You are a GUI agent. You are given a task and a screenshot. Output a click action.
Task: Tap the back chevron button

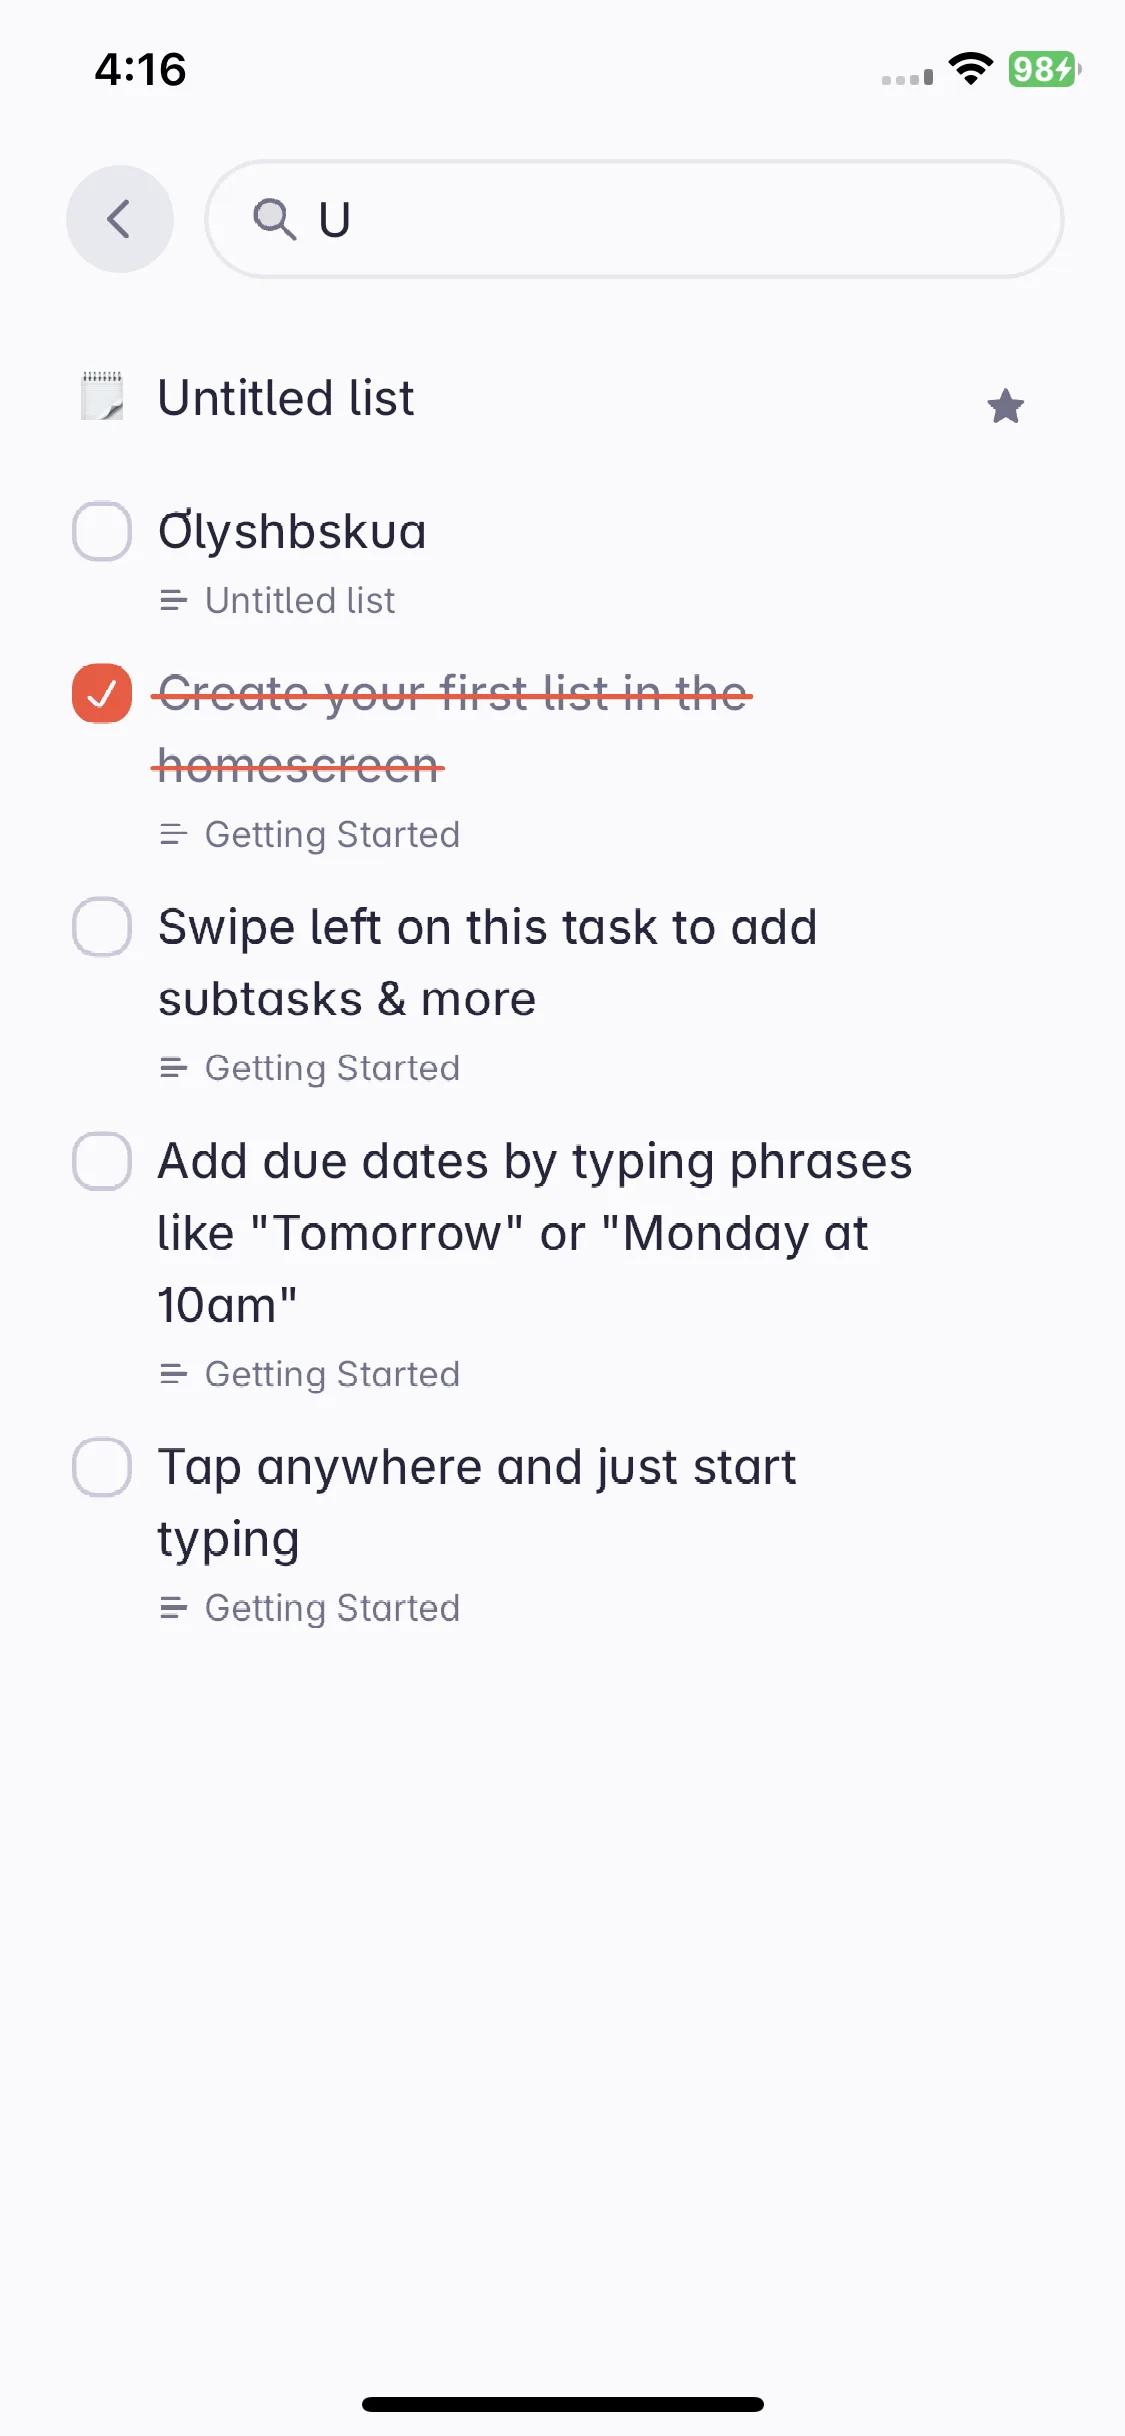[120, 219]
